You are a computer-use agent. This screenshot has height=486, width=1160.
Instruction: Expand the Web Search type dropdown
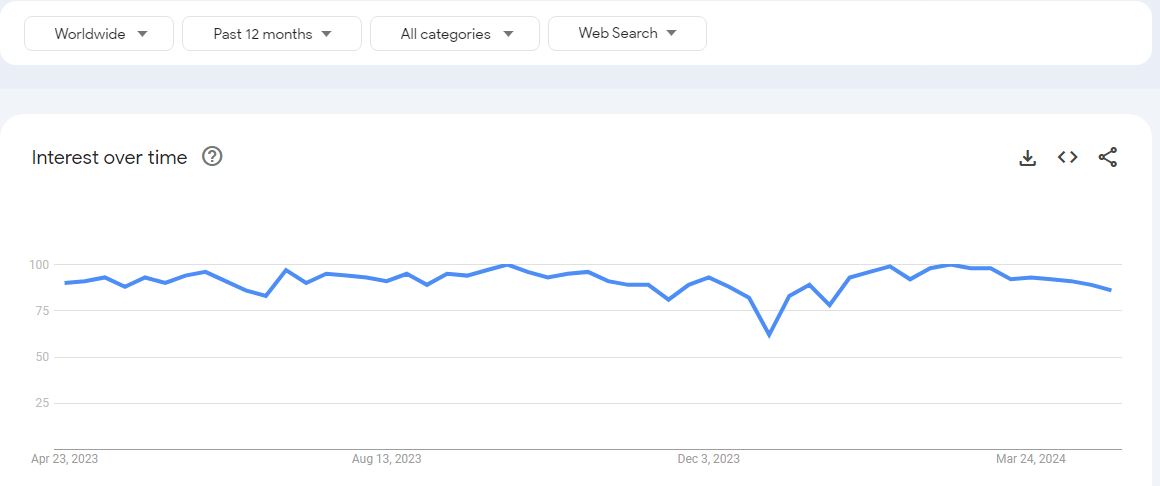point(627,33)
